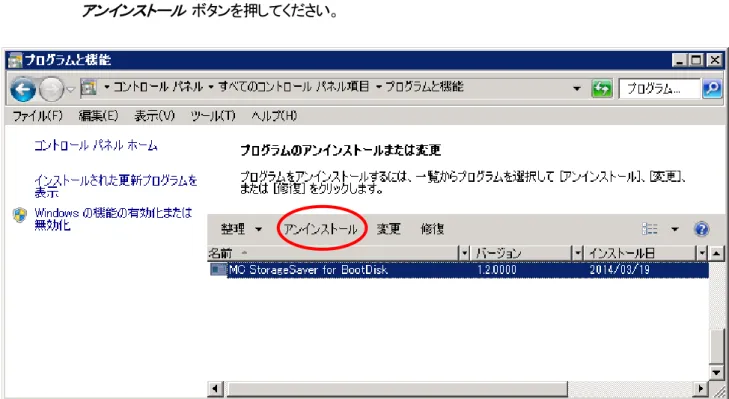The width and height of the screenshot is (729, 399).
Task: Expand address bar history dropdown arrow
Action: (x=577, y=88)
